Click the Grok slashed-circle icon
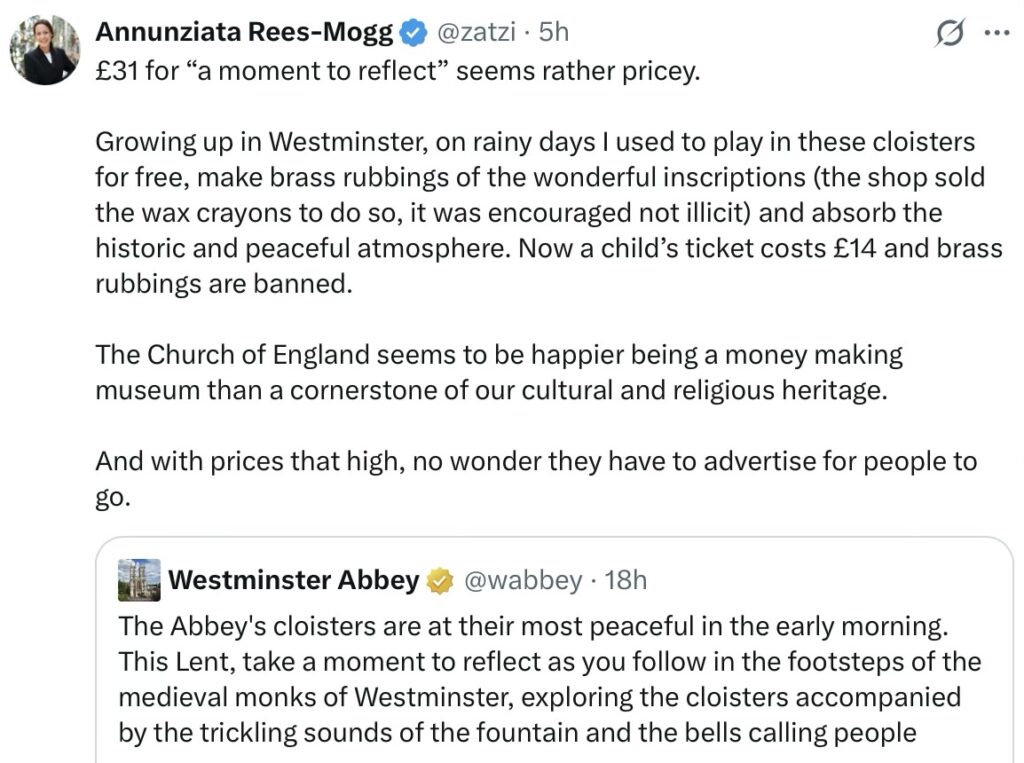Viewport: 1024px width, 763px height. click(x=945, y=35)
